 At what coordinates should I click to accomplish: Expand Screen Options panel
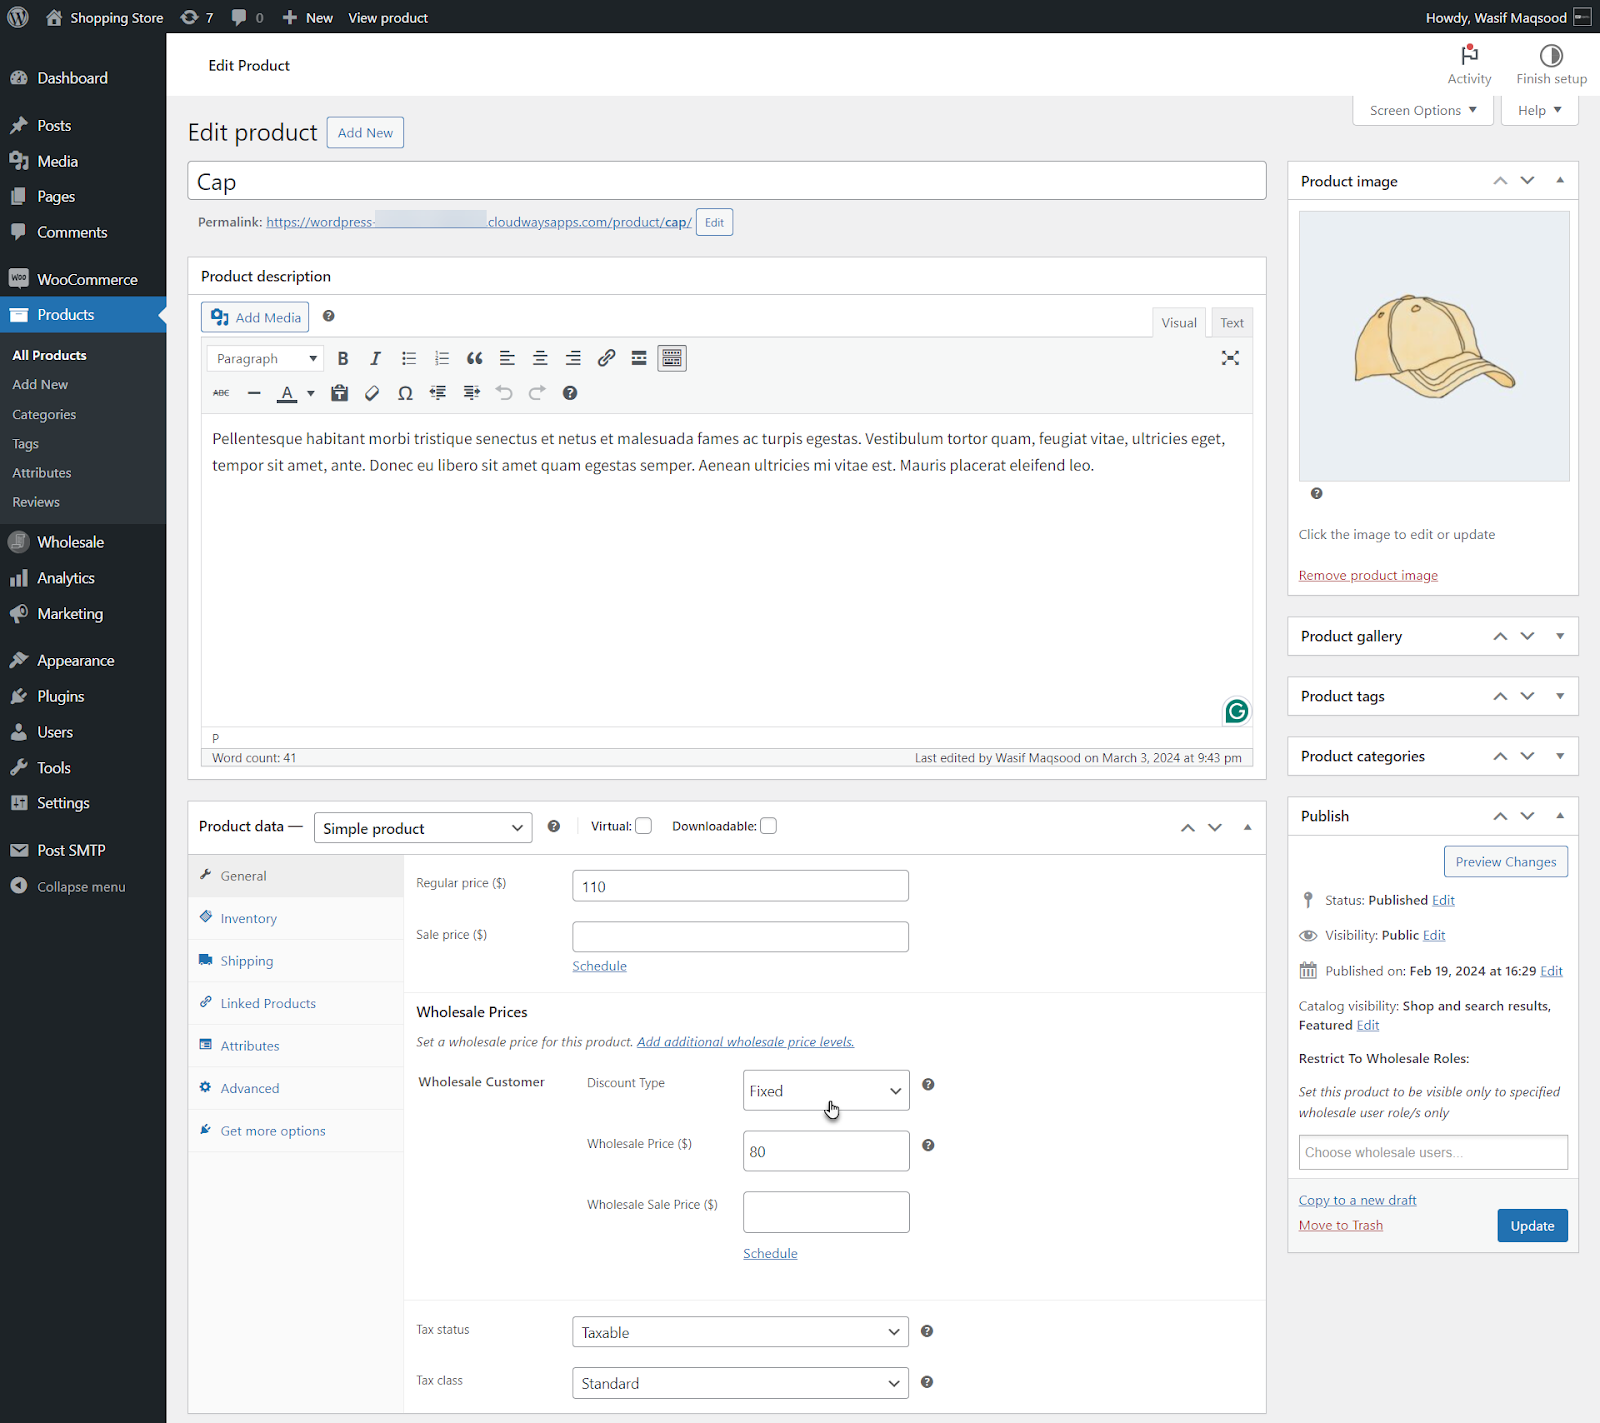coord(1423,110)
